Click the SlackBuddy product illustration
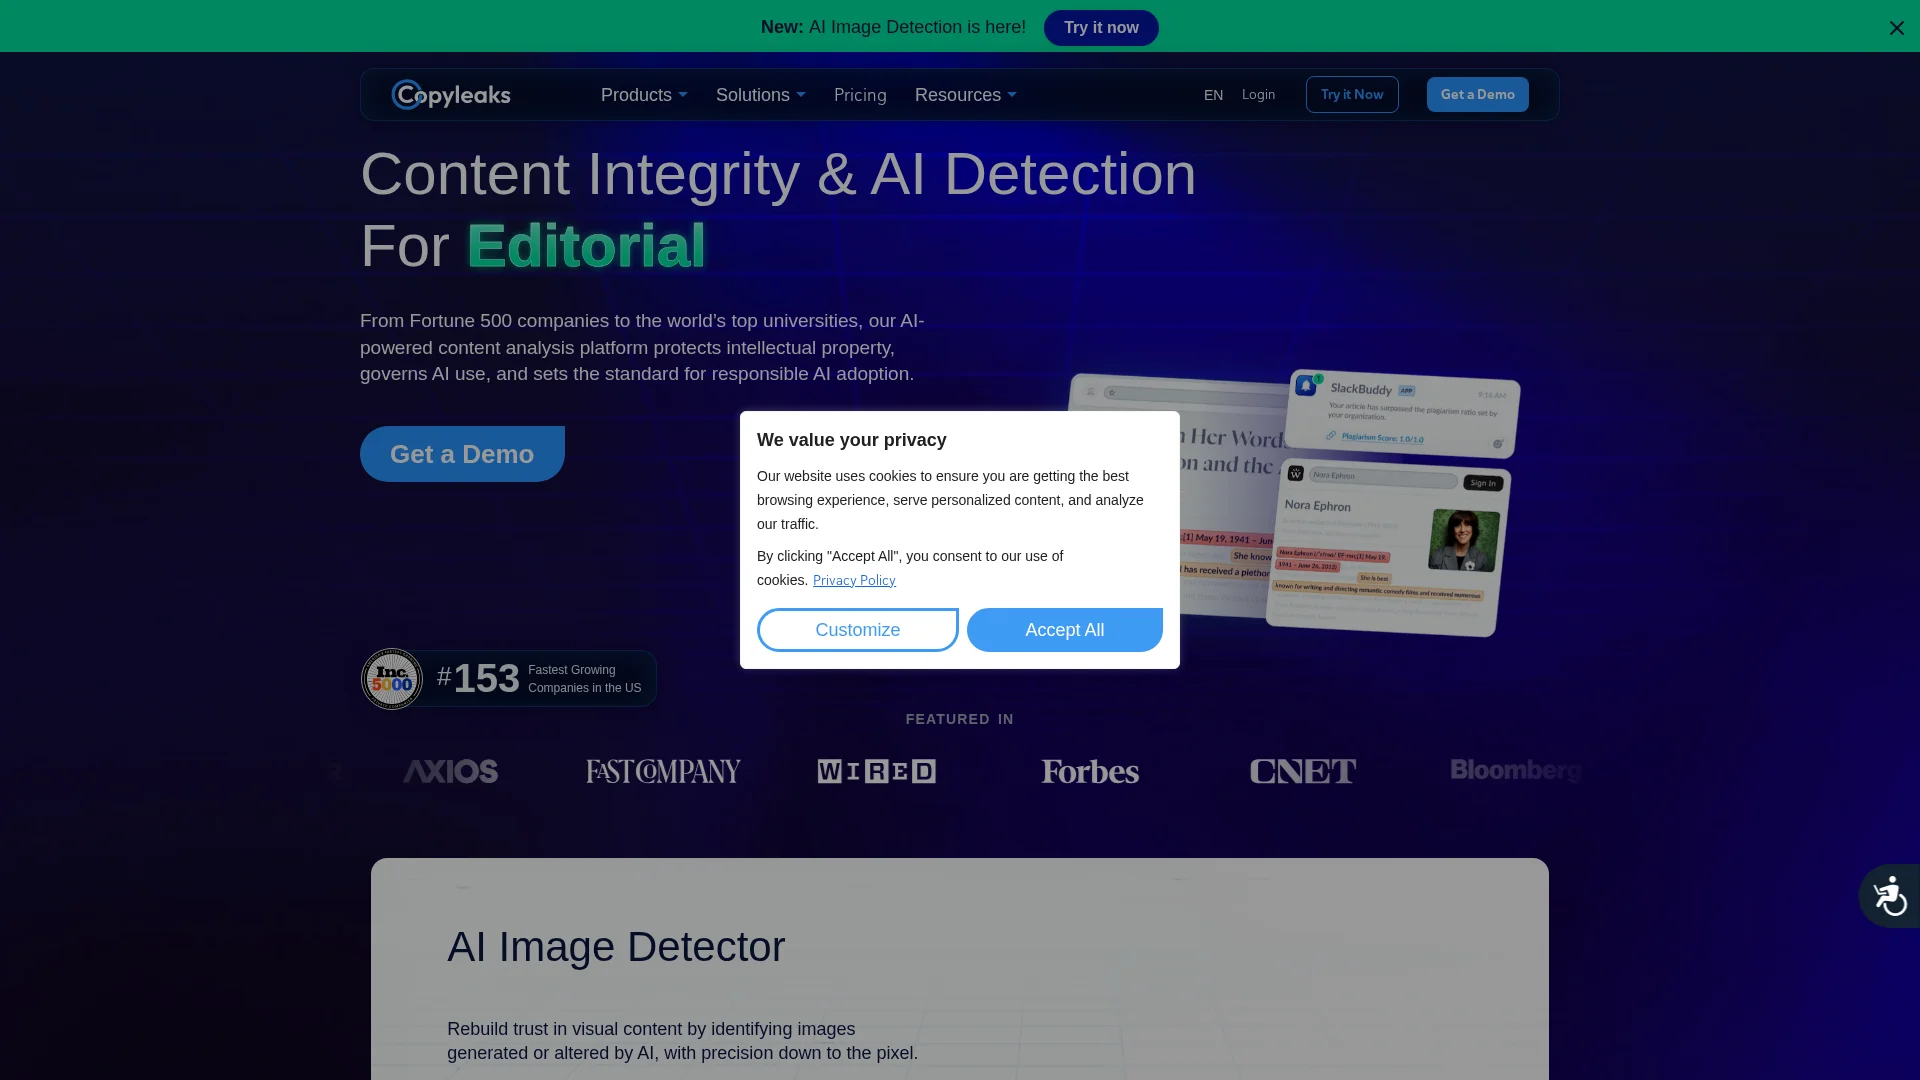This screenshot has height=1080, width=1920. [x=1402, y=412]
